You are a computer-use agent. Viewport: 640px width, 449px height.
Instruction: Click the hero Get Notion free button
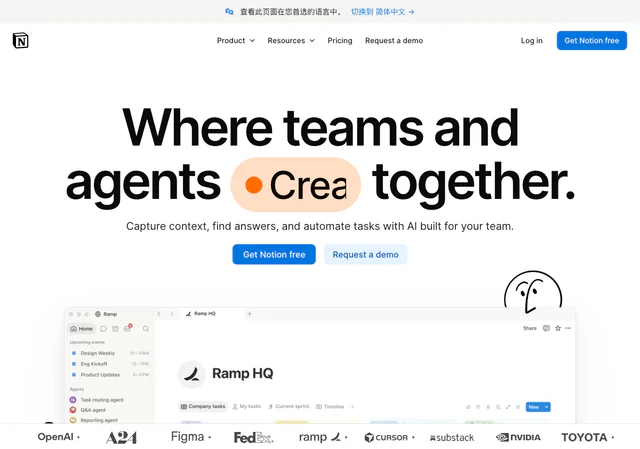274,254
